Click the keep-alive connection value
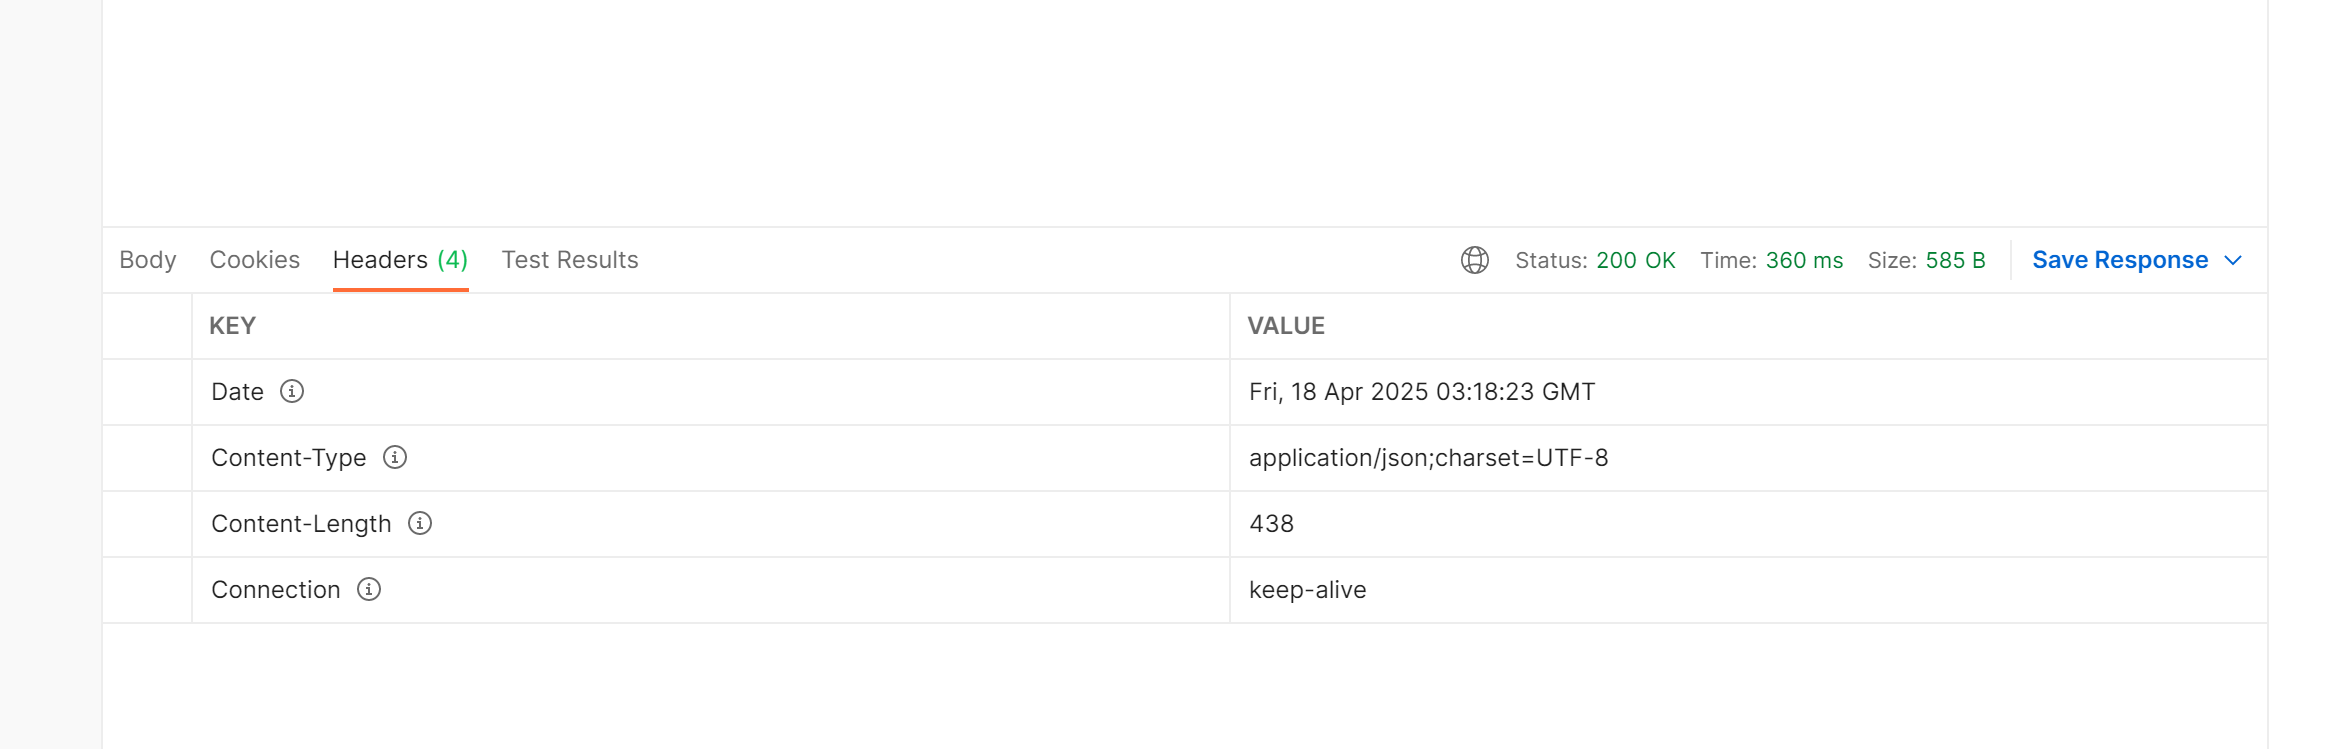This screenshot has height=749, width=2341. pyautogui.click(x=1307, y=589)
